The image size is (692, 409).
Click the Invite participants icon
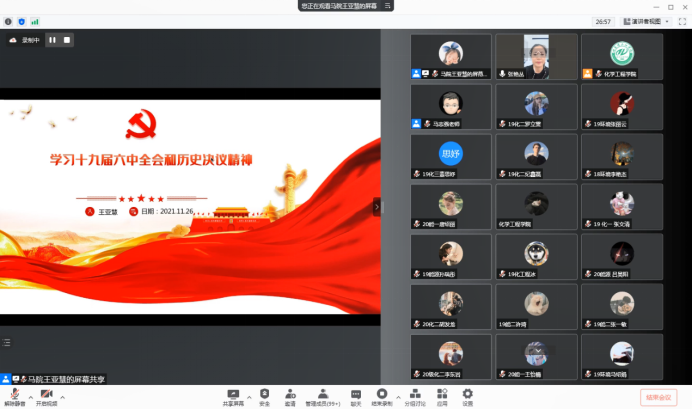[x=290, y=395]
